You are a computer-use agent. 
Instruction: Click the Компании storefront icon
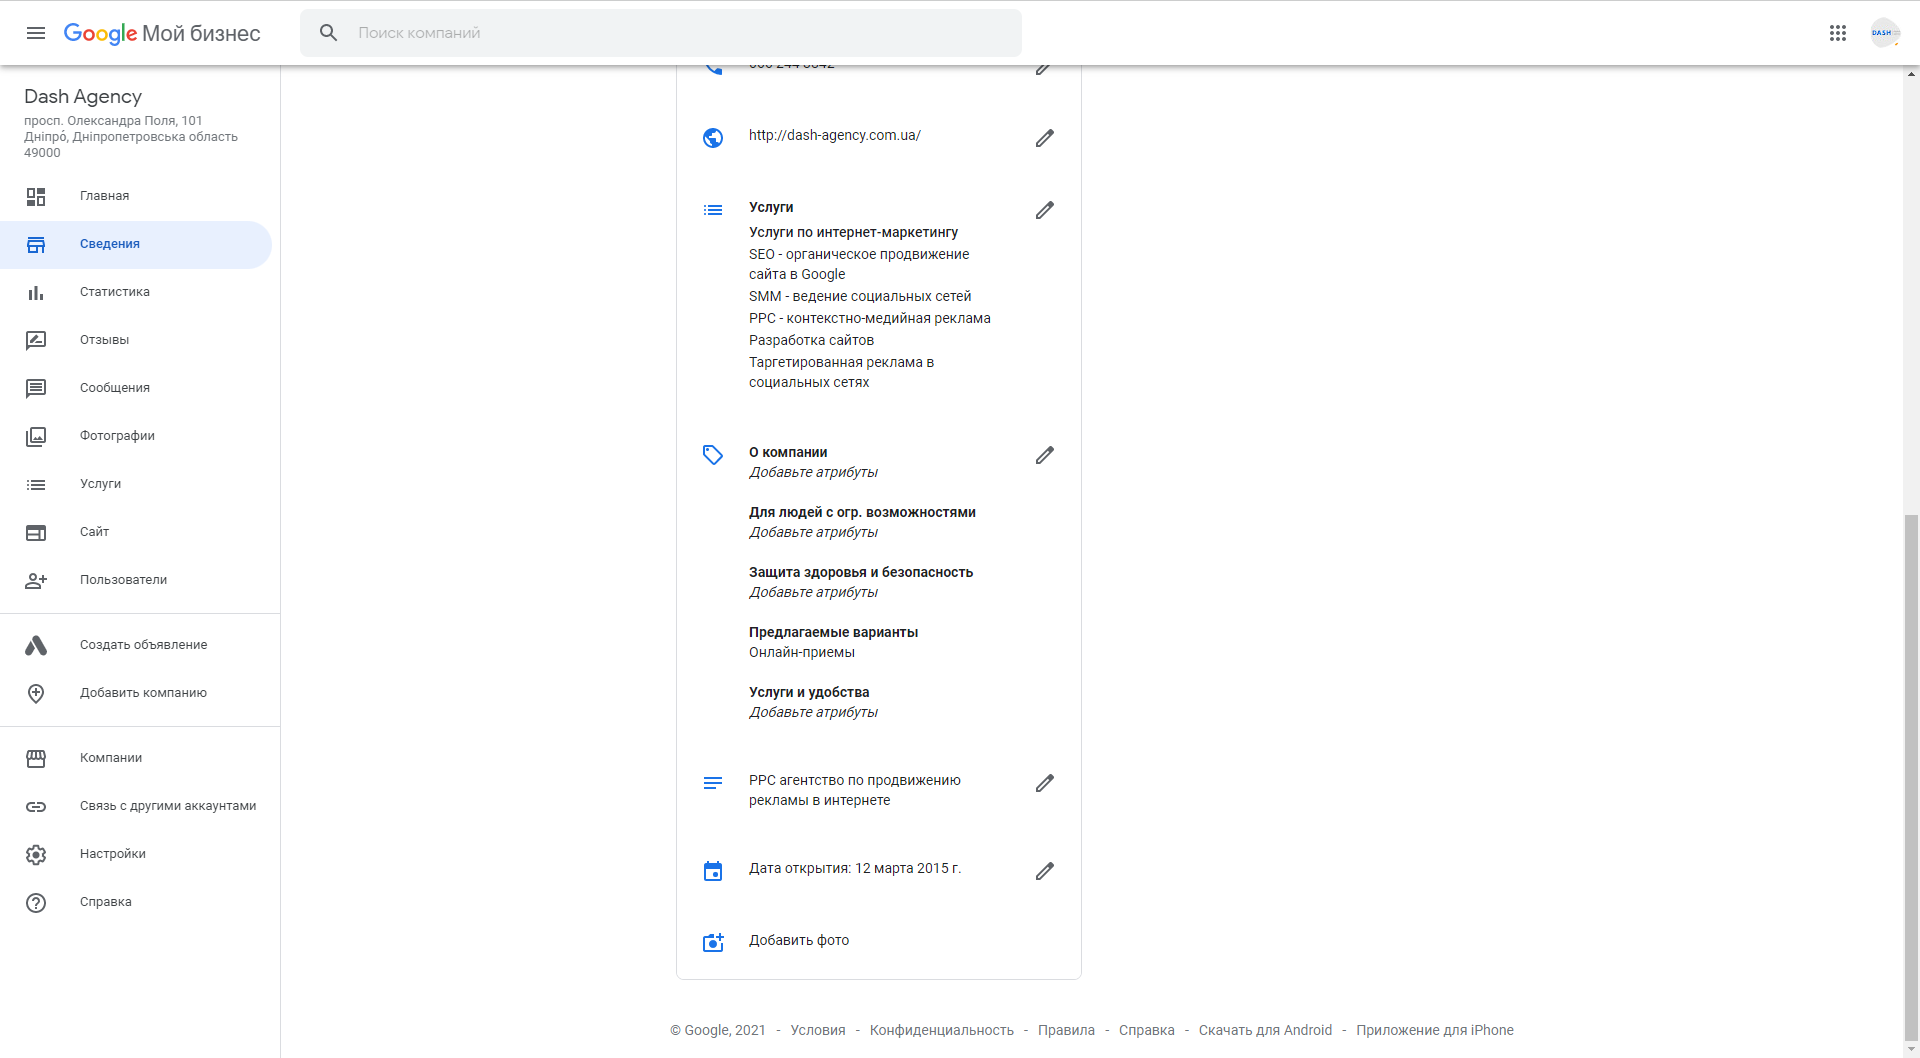point(36,758)
